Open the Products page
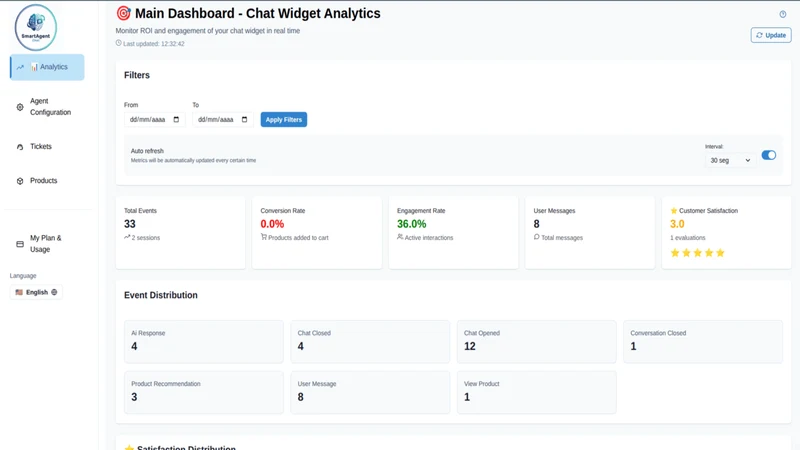Image resolution: width=800 pixels, height=450 pixels. [47, 181]
